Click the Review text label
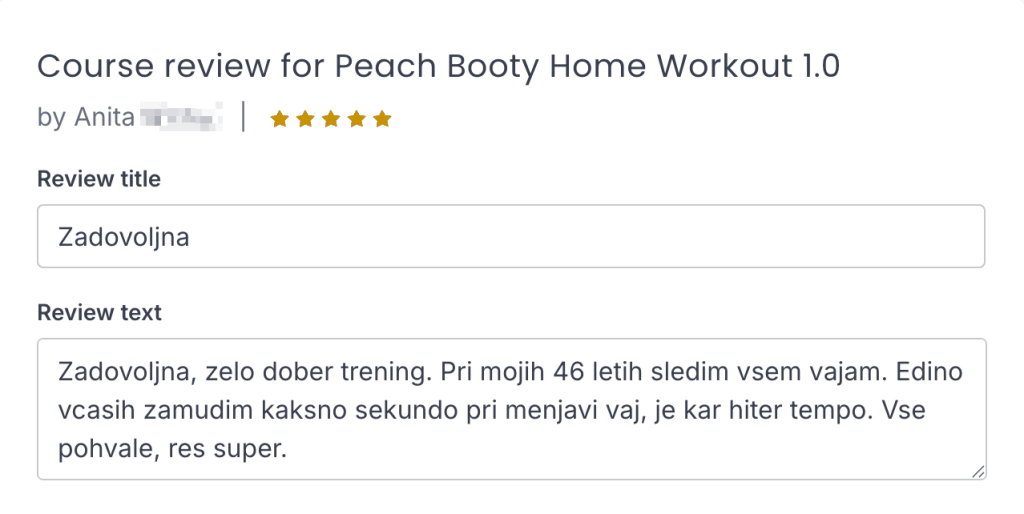 click(x=99, y=313)
